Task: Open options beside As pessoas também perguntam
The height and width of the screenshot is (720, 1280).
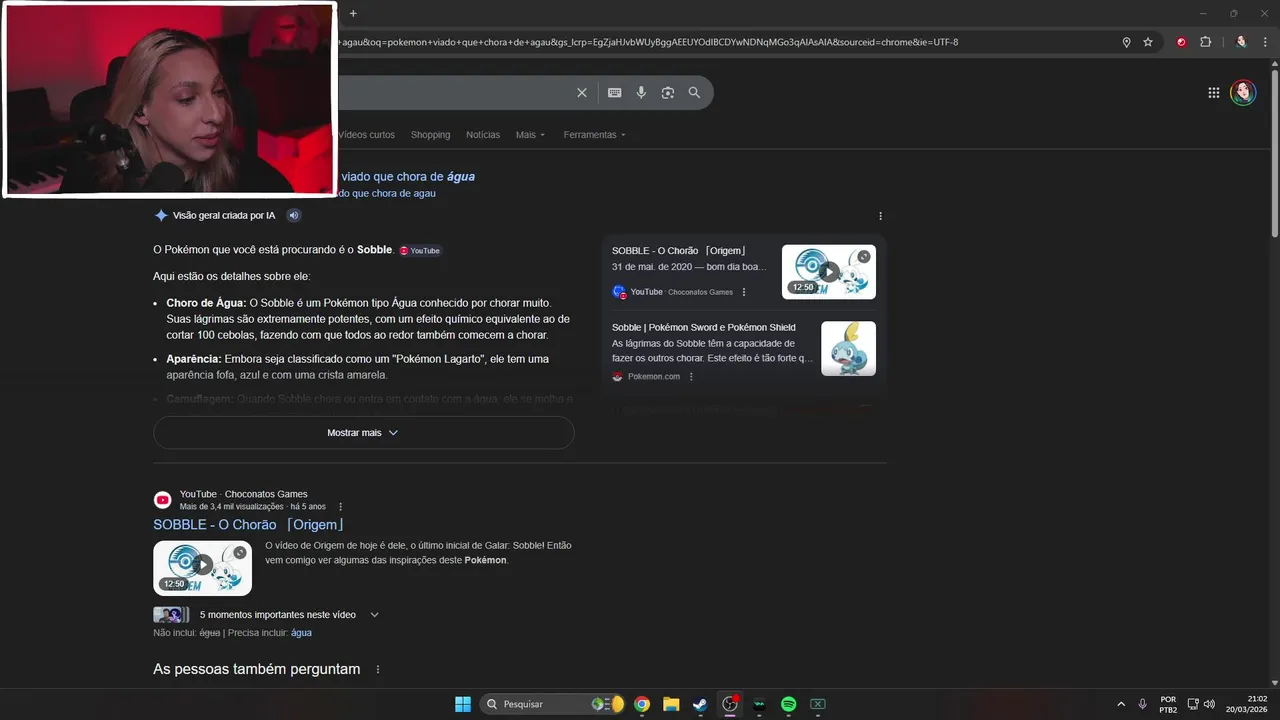Action: [378, 669]
